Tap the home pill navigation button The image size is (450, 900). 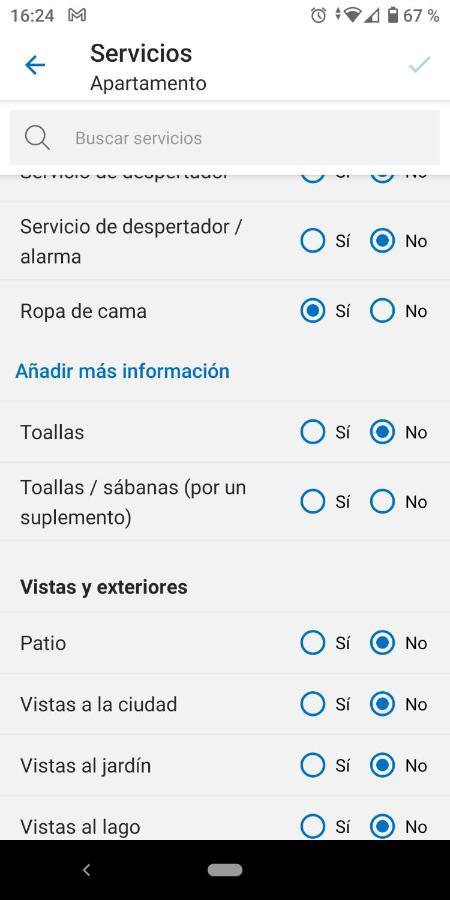click(225, 870)
